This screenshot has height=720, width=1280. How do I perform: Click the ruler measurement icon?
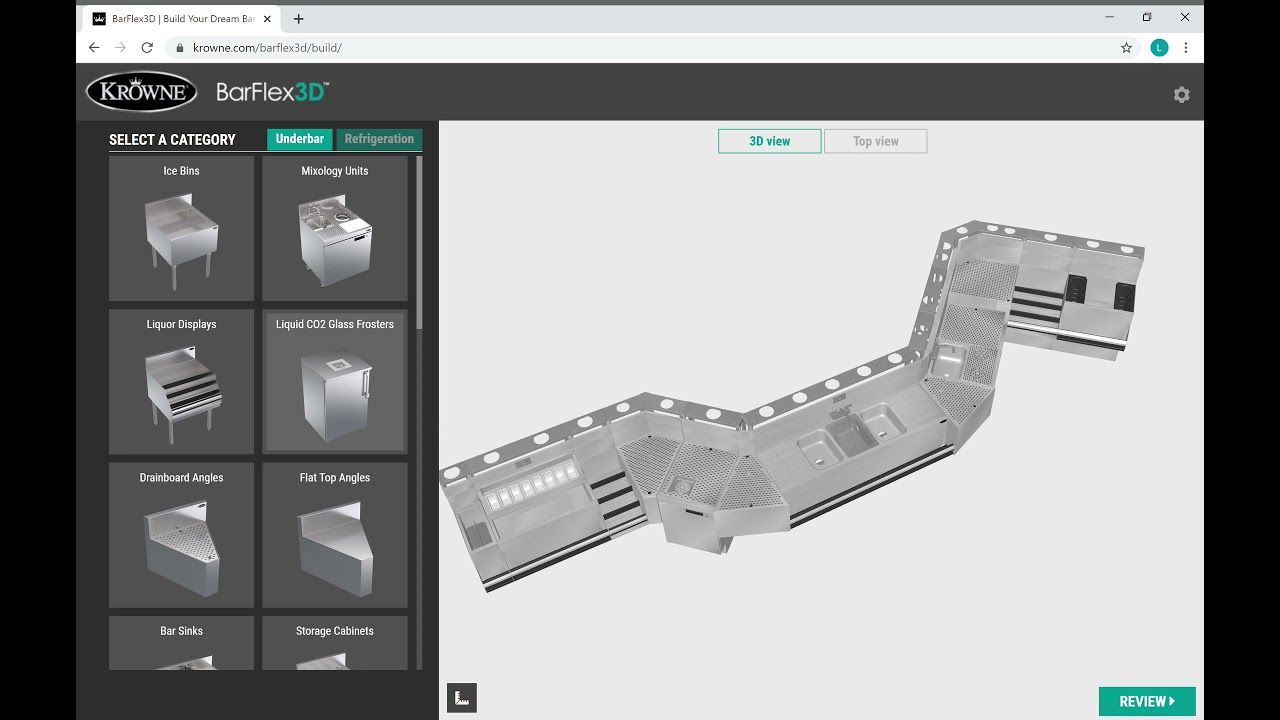(462, 698)
